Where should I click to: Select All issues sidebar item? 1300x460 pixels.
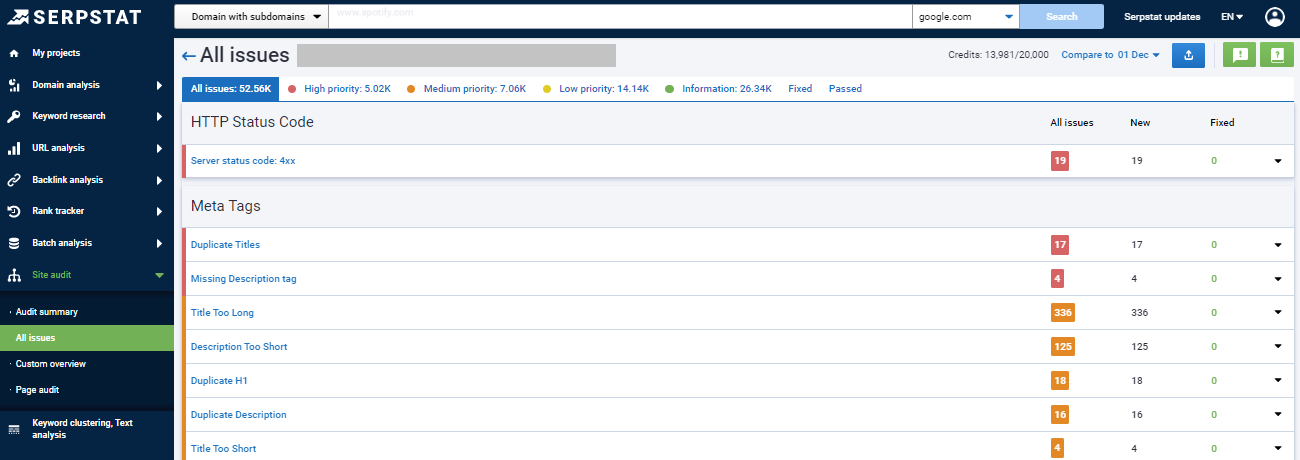[87, 338]
